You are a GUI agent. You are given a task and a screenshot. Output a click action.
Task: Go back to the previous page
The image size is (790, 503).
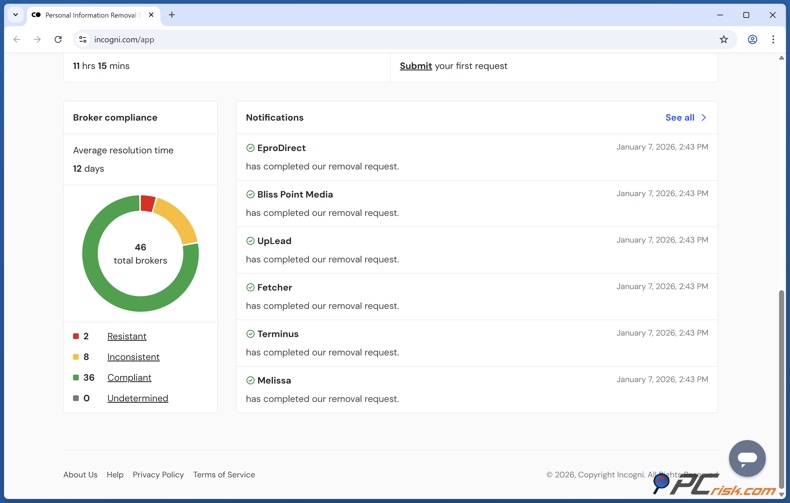[x=17, y=40]
